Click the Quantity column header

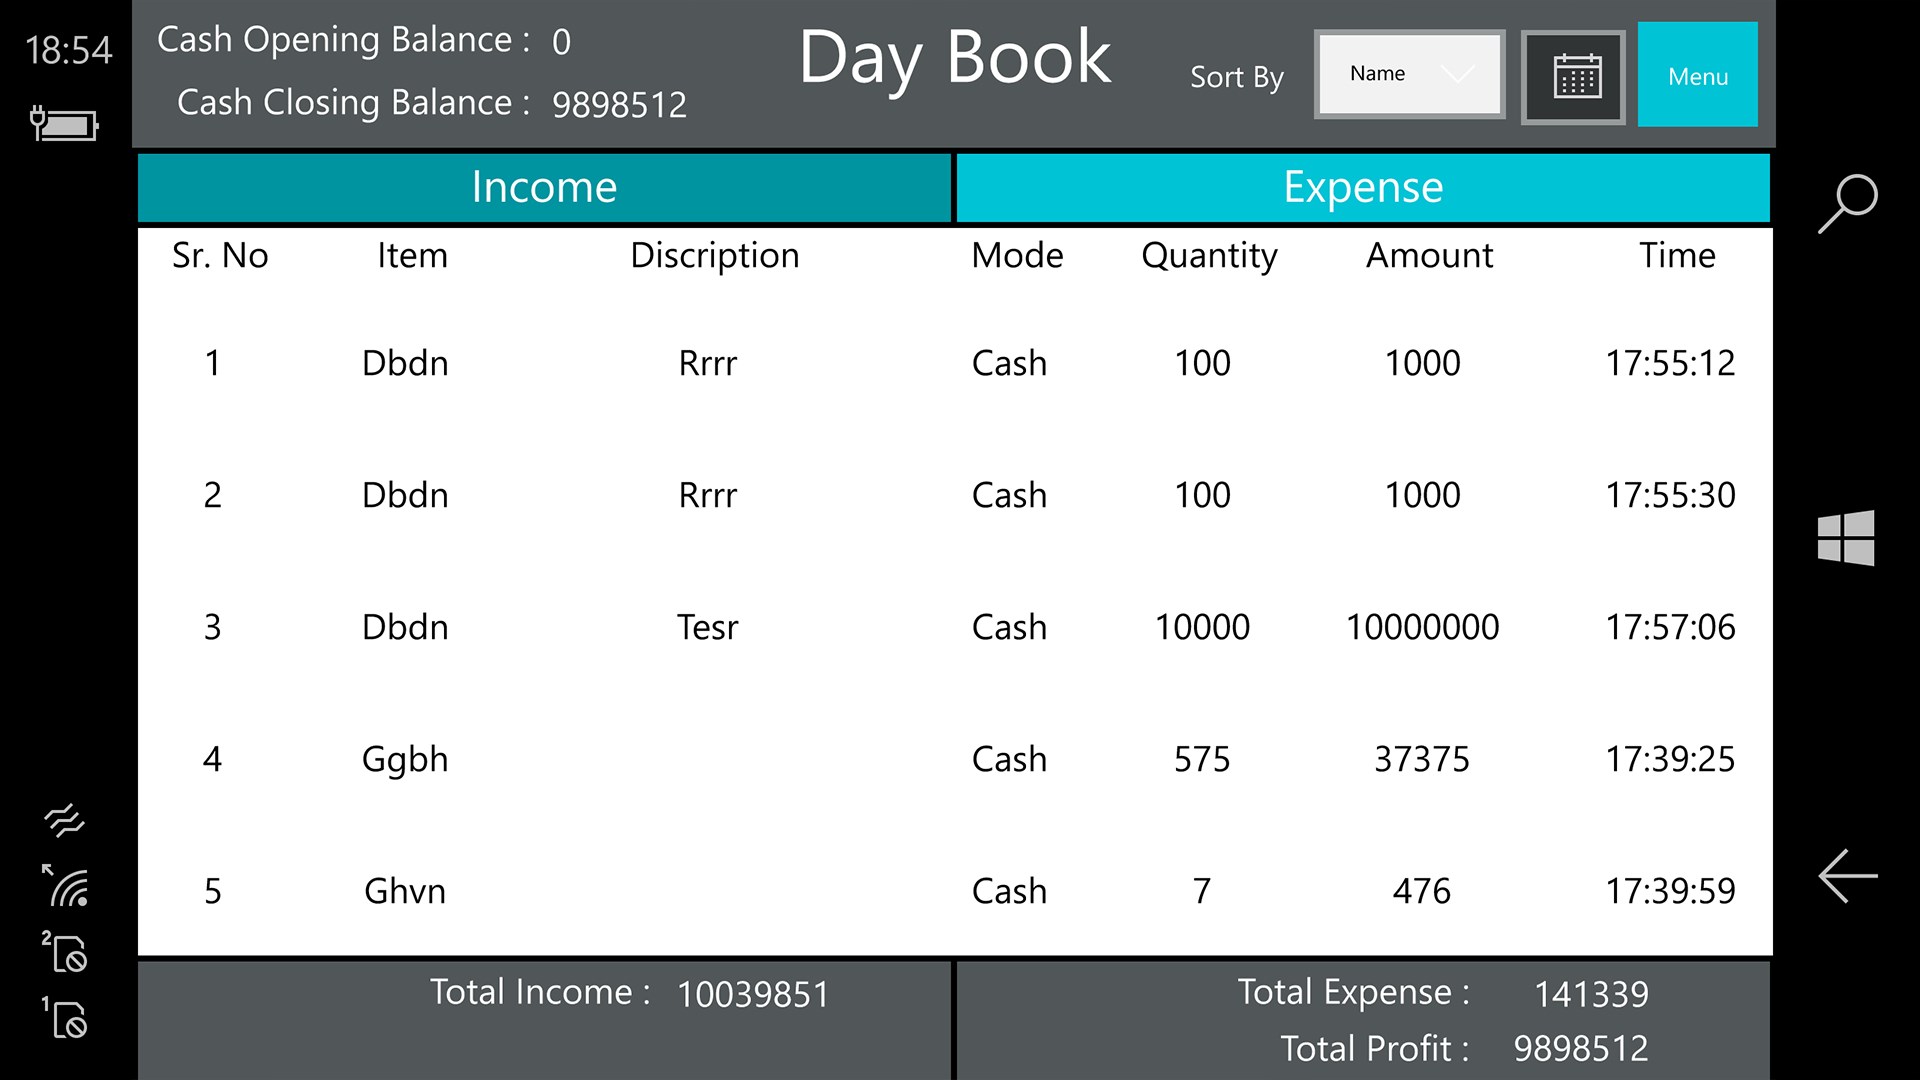1209,256
